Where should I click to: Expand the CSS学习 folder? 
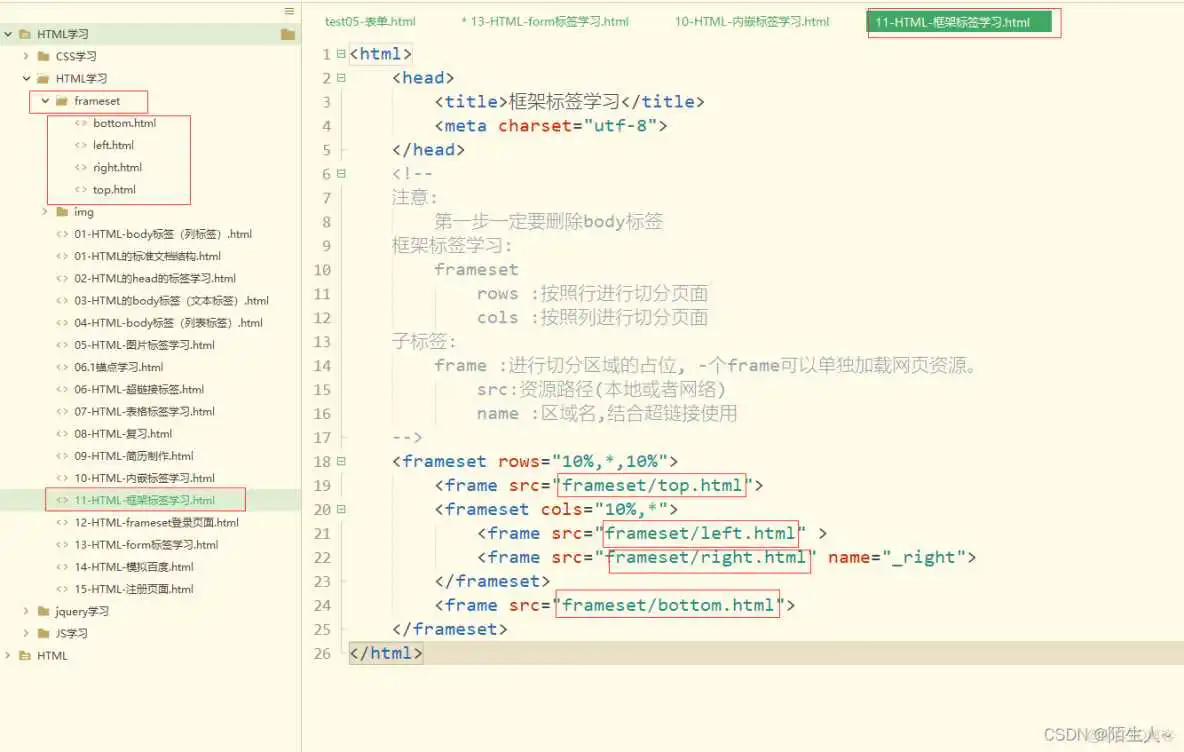(24, 56)
